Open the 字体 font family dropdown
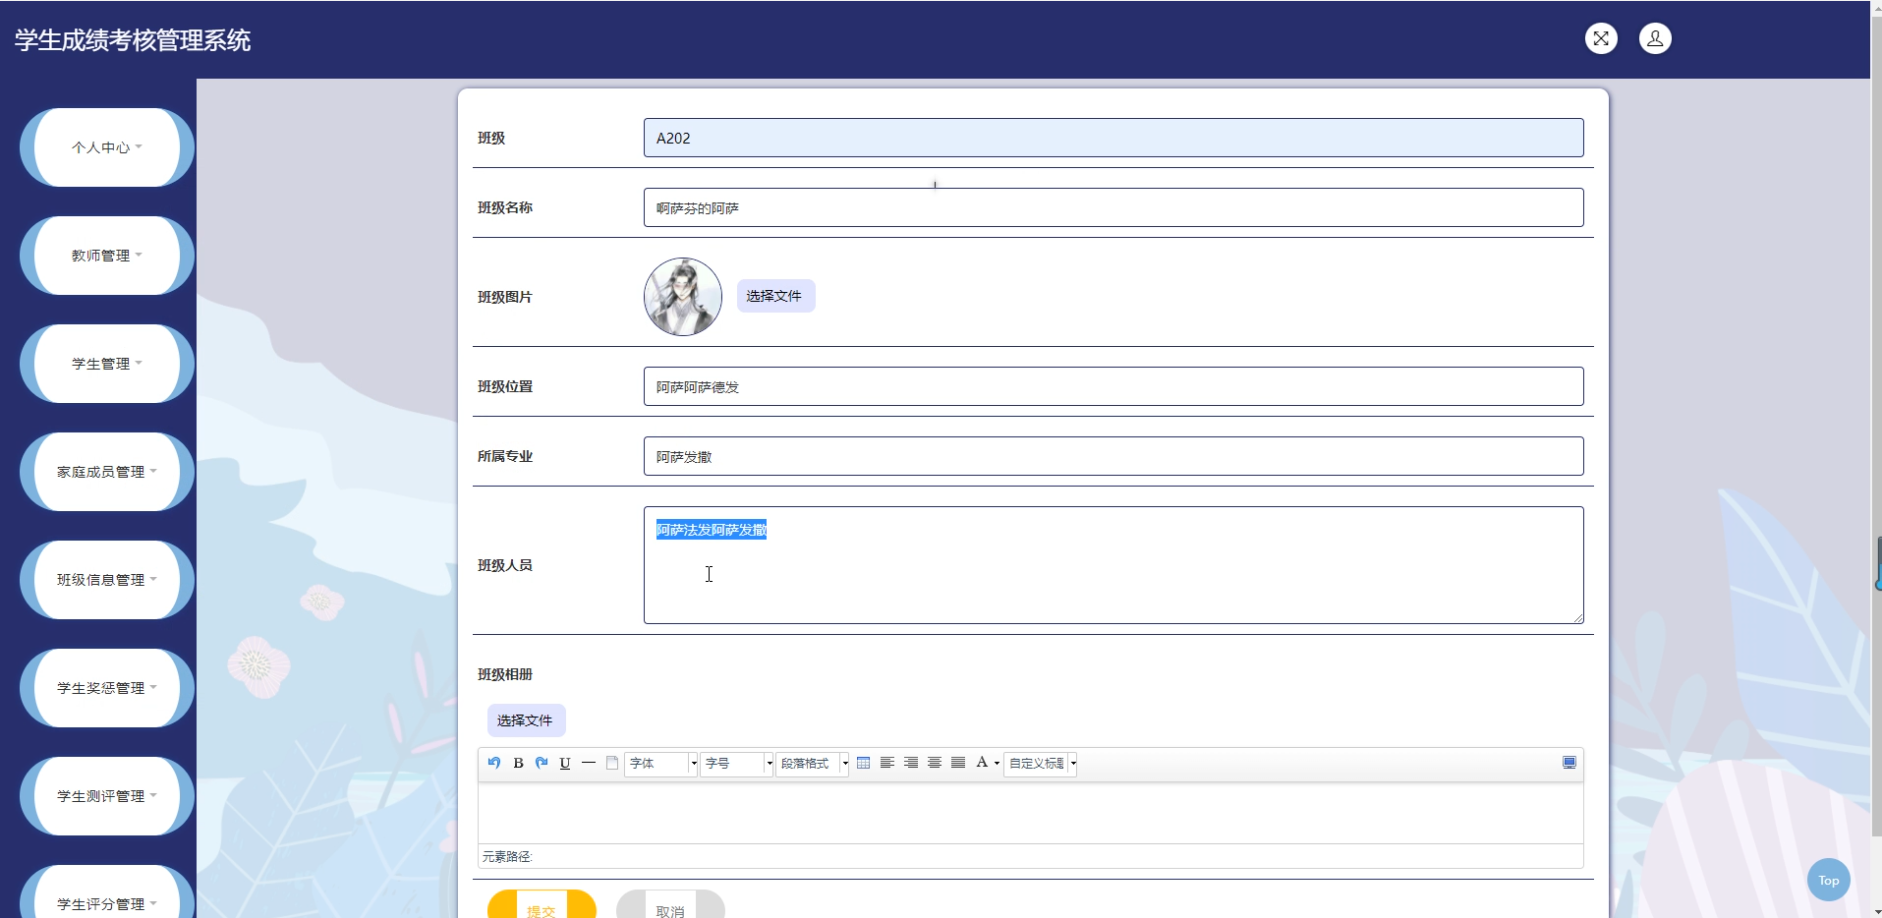Screen dimensions: 1882x918 point(661,763)
